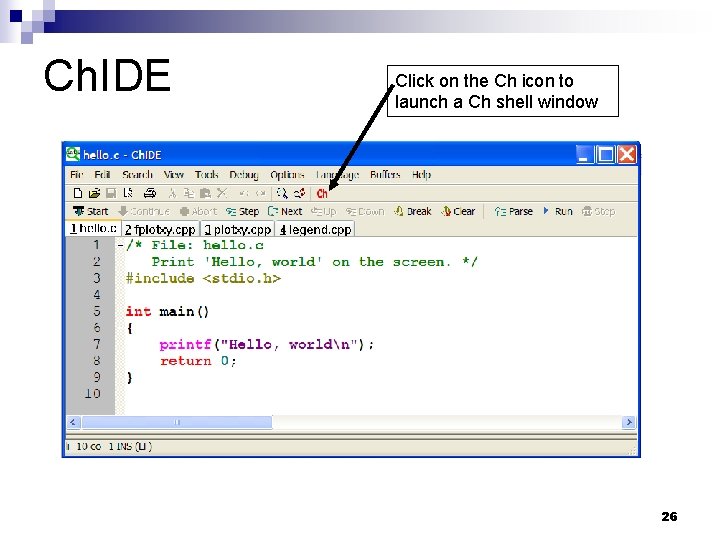Create a new file with the blank page icon
The image size is (720, 540).
[78, 193]
